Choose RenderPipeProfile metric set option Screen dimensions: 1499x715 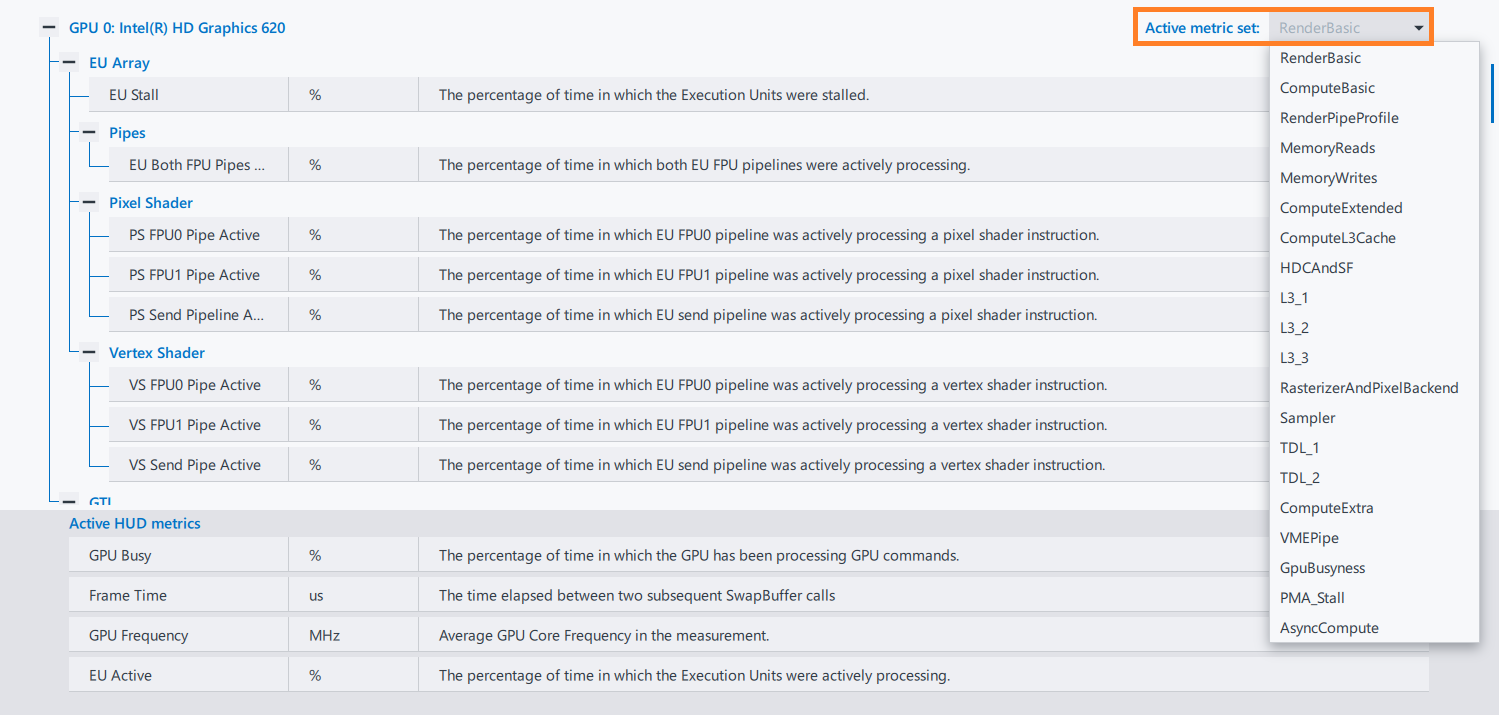coord(1339,118)
